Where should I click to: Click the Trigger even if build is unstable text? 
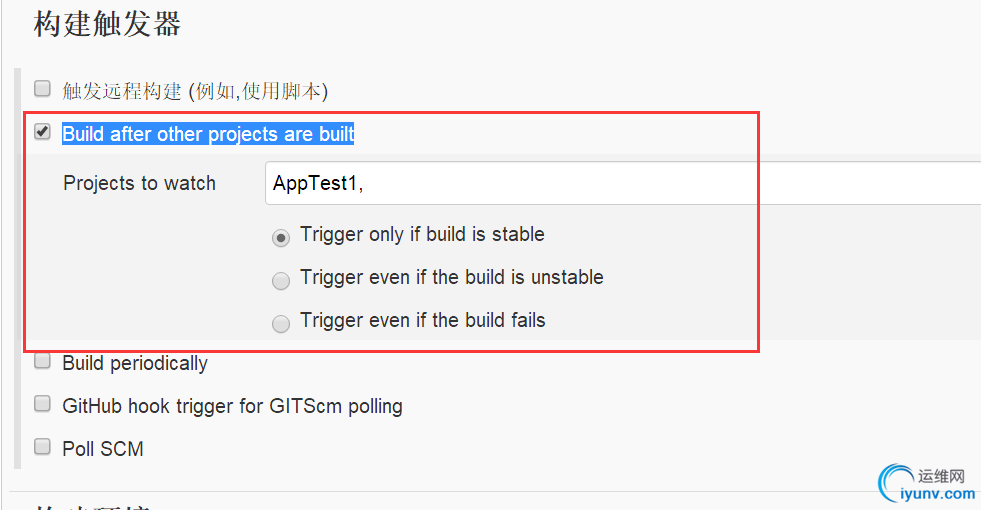(451, 277)
